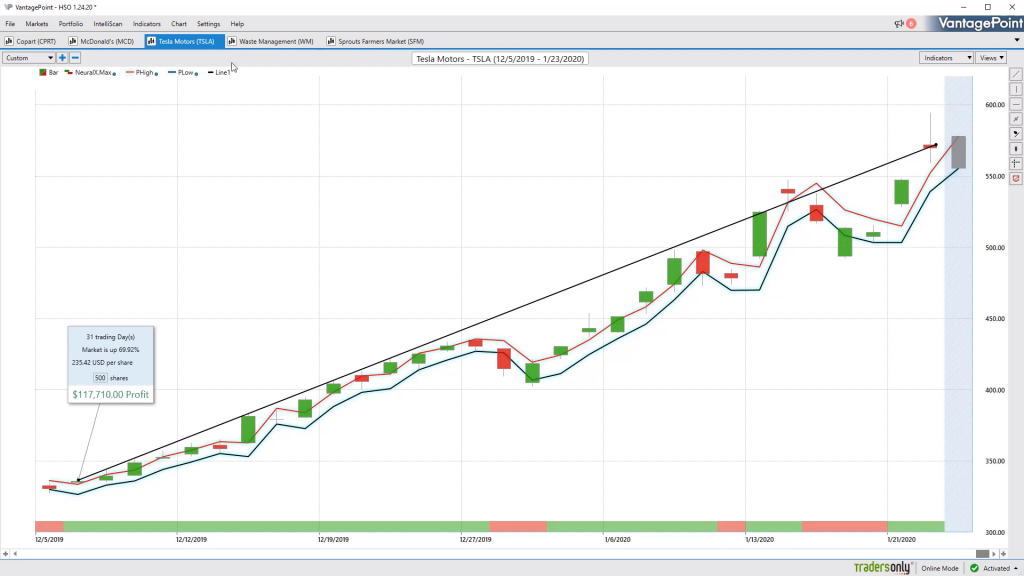This screenshot has height=576, width=1024.
Task: Click the Sprouts Farmers Market tab's chart icon
Action: 331,41
